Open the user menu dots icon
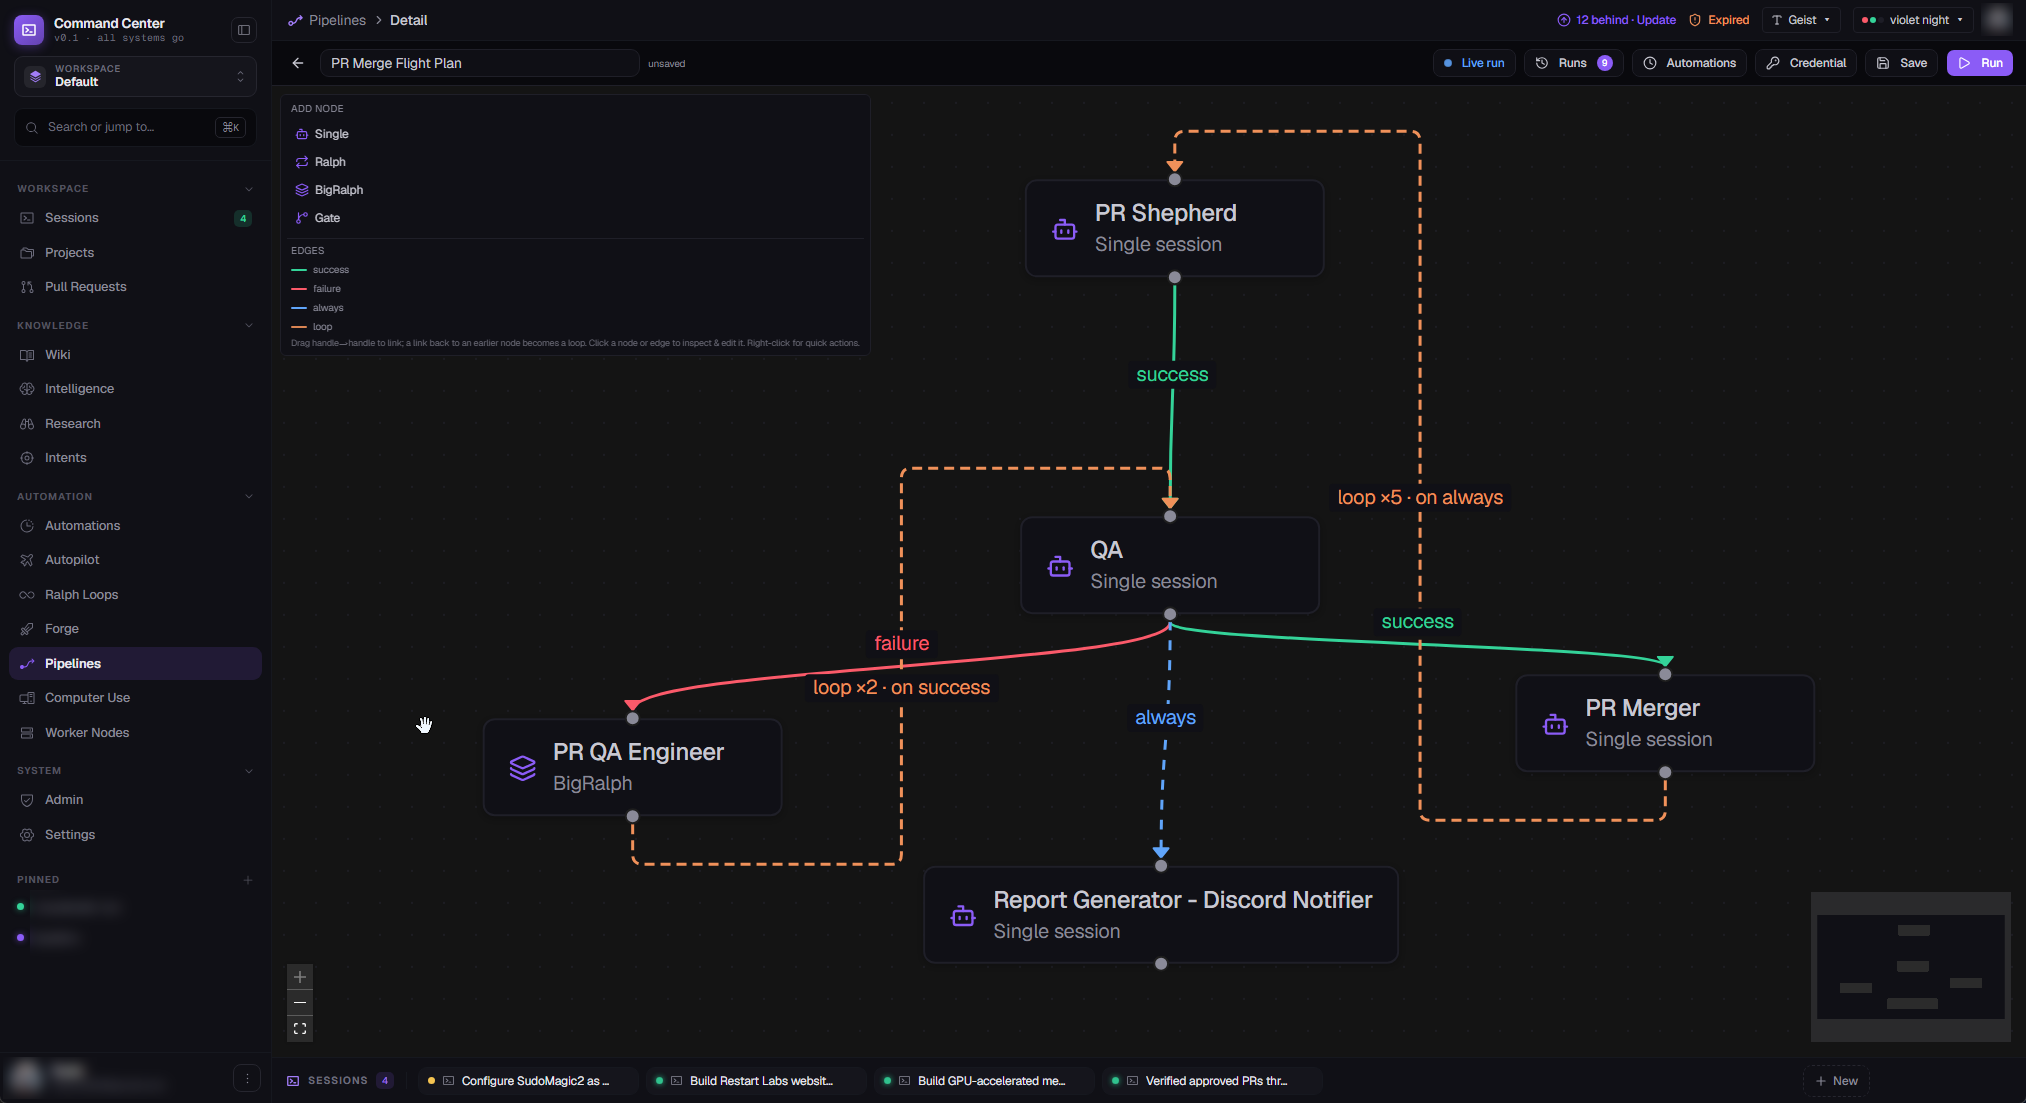 [247, 1078]
